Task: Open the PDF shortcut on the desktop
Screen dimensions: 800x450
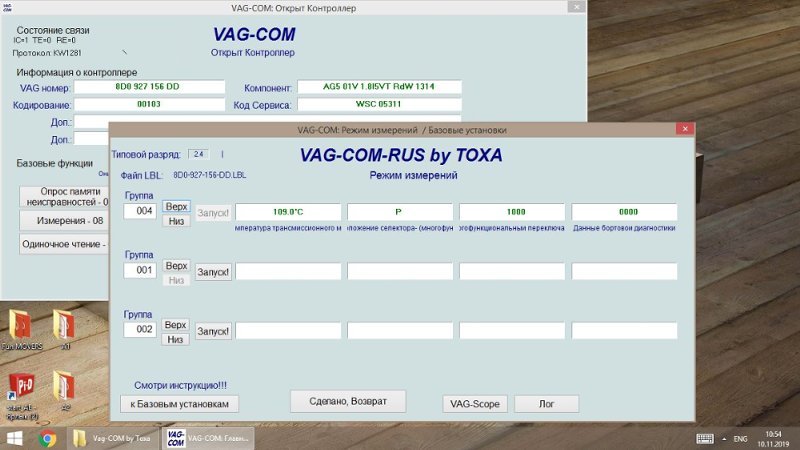Action: [x=21, y=396]
